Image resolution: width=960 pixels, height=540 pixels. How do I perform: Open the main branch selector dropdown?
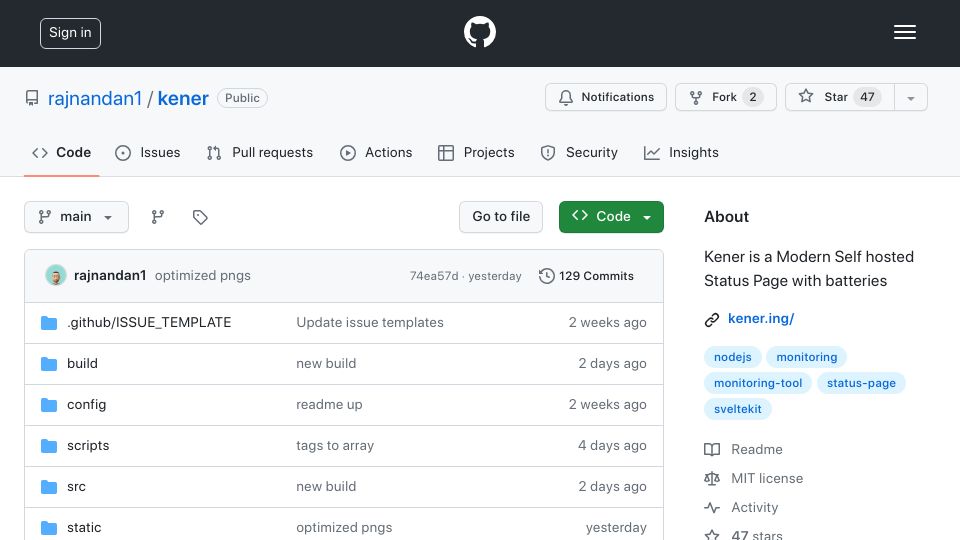point(77,217)
